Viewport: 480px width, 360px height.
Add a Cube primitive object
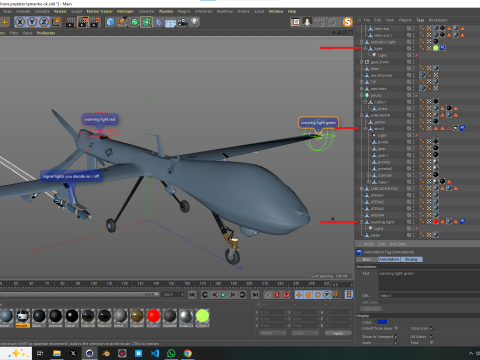click(110, 22)
